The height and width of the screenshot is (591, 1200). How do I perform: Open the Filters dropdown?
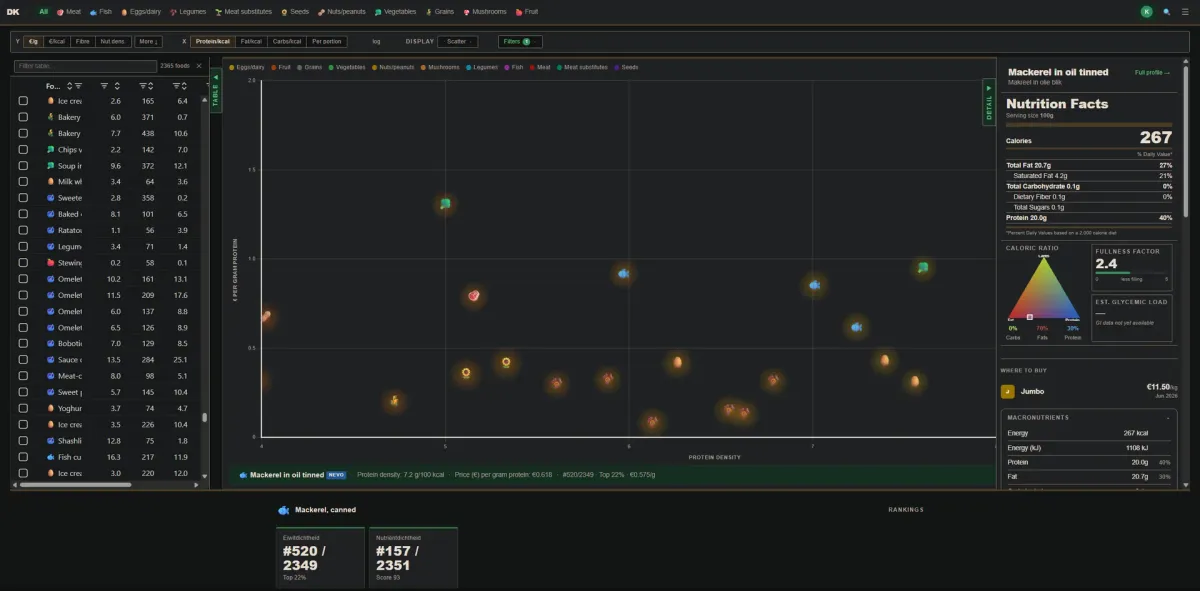pos(520,42)
